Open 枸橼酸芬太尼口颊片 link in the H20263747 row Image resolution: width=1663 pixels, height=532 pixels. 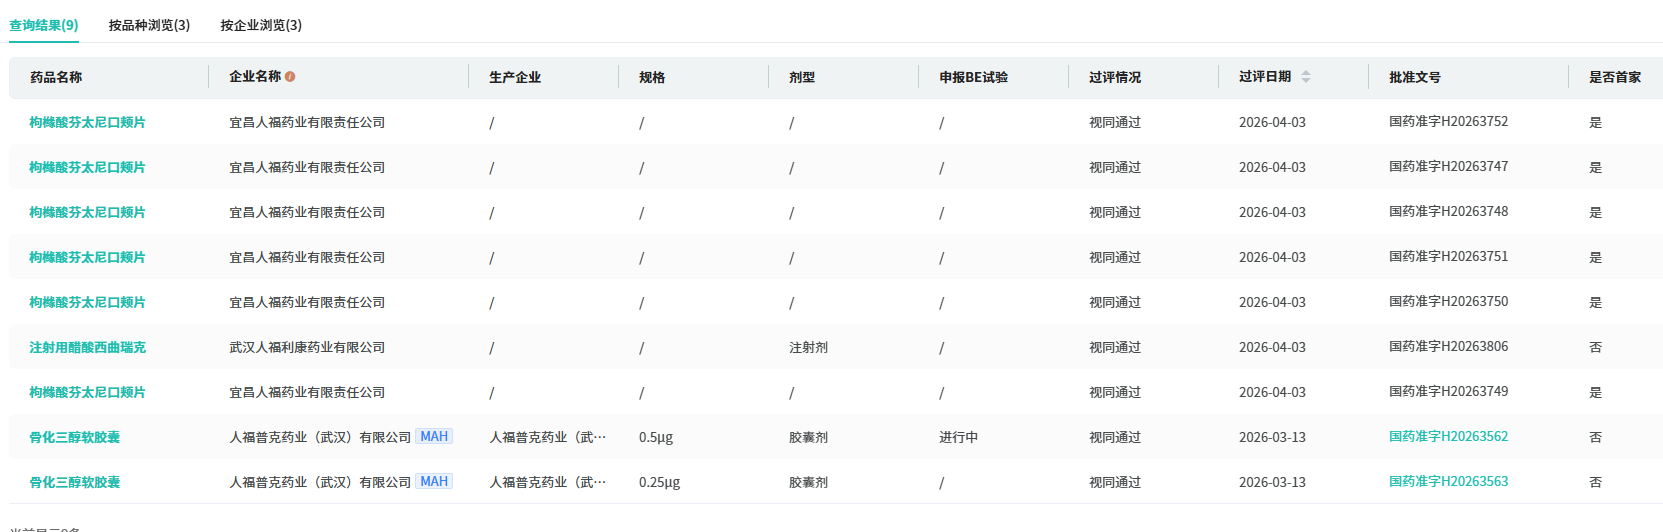pyautogui.click(x=87, y=167)
